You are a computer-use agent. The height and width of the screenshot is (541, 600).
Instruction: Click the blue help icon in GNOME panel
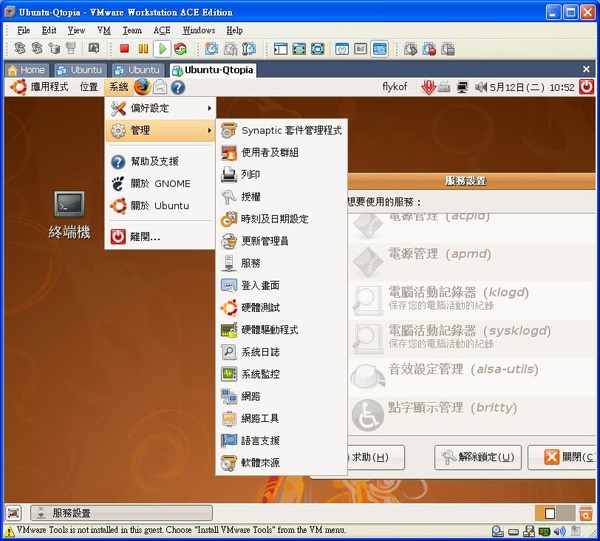click(x=178, y=87)
